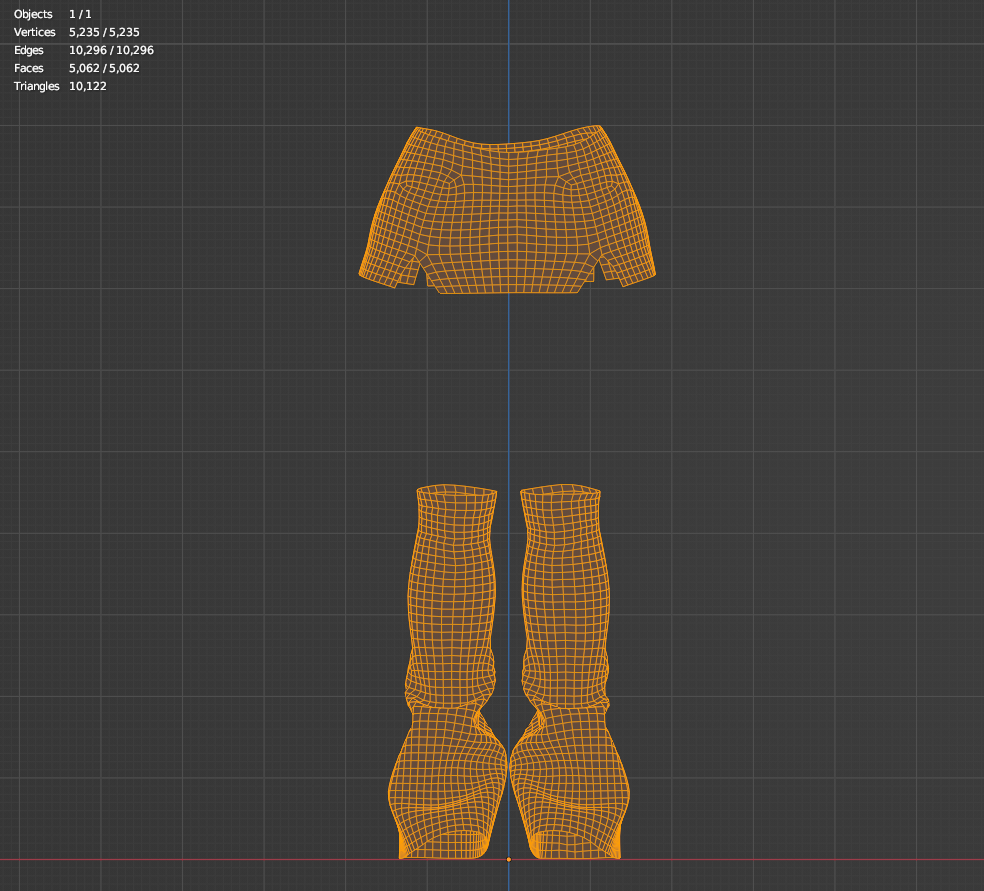Click the shirt's neckline collar edge
The height and width of the screenshot is (891, 984).
(x=508, y=145)
